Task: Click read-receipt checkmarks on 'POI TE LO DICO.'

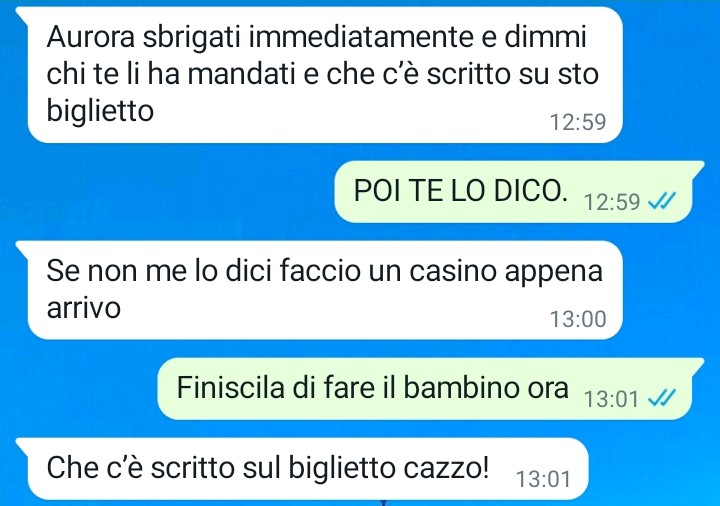Action: point(662,200)
